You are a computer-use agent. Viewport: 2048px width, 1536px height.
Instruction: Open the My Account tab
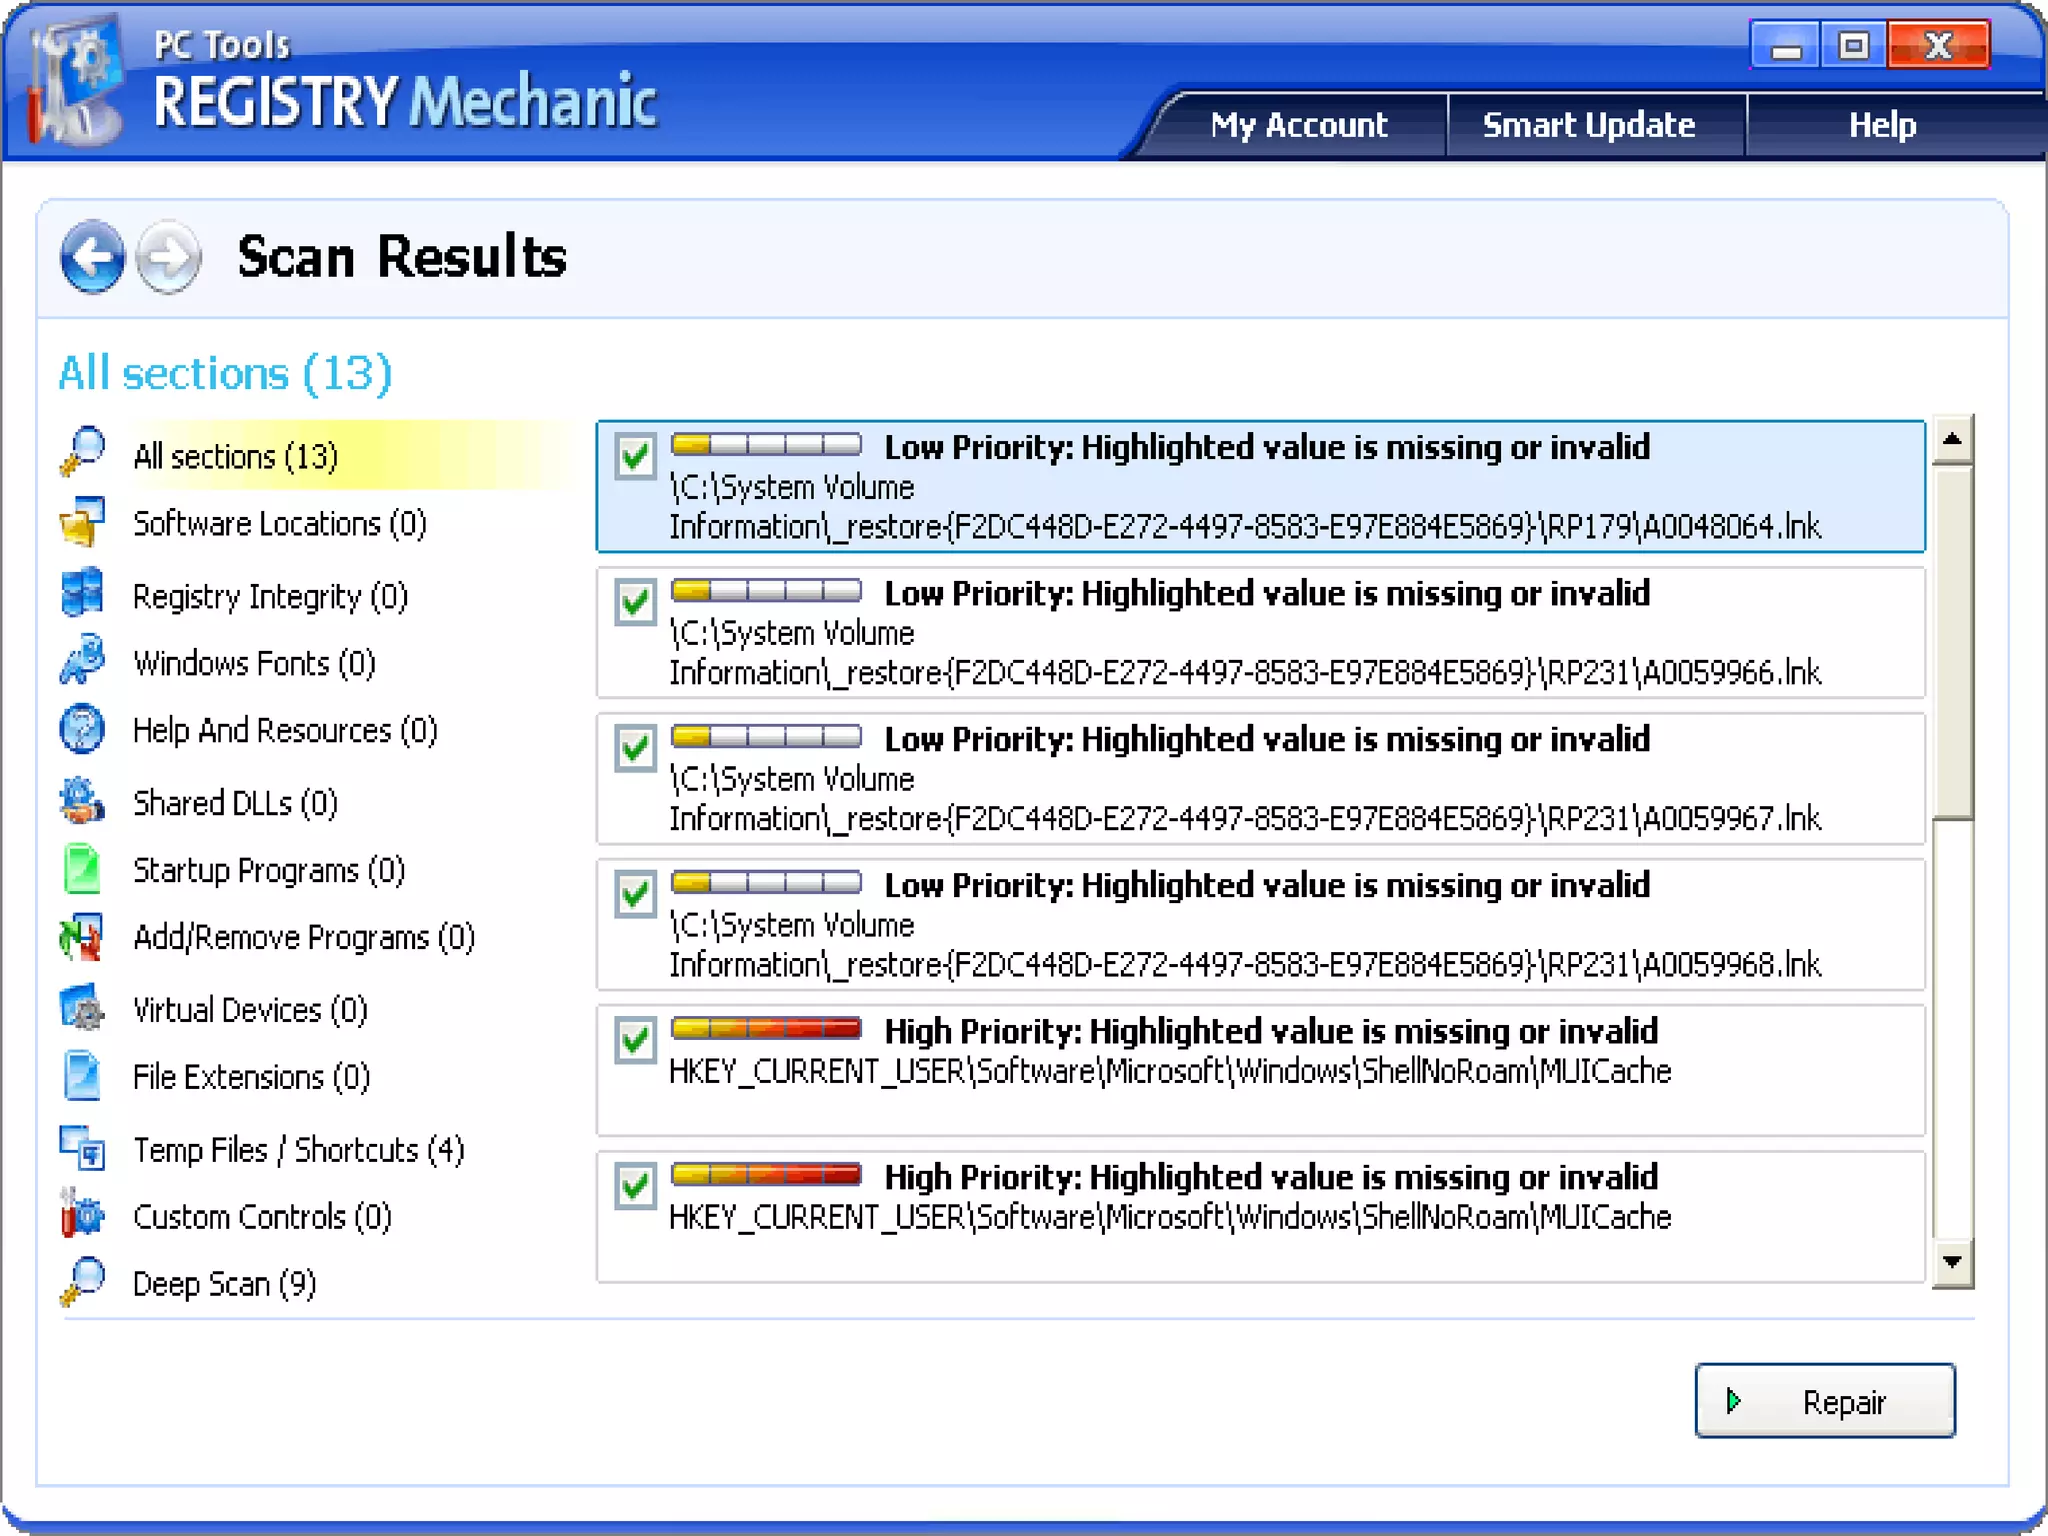coord(1298,125)
